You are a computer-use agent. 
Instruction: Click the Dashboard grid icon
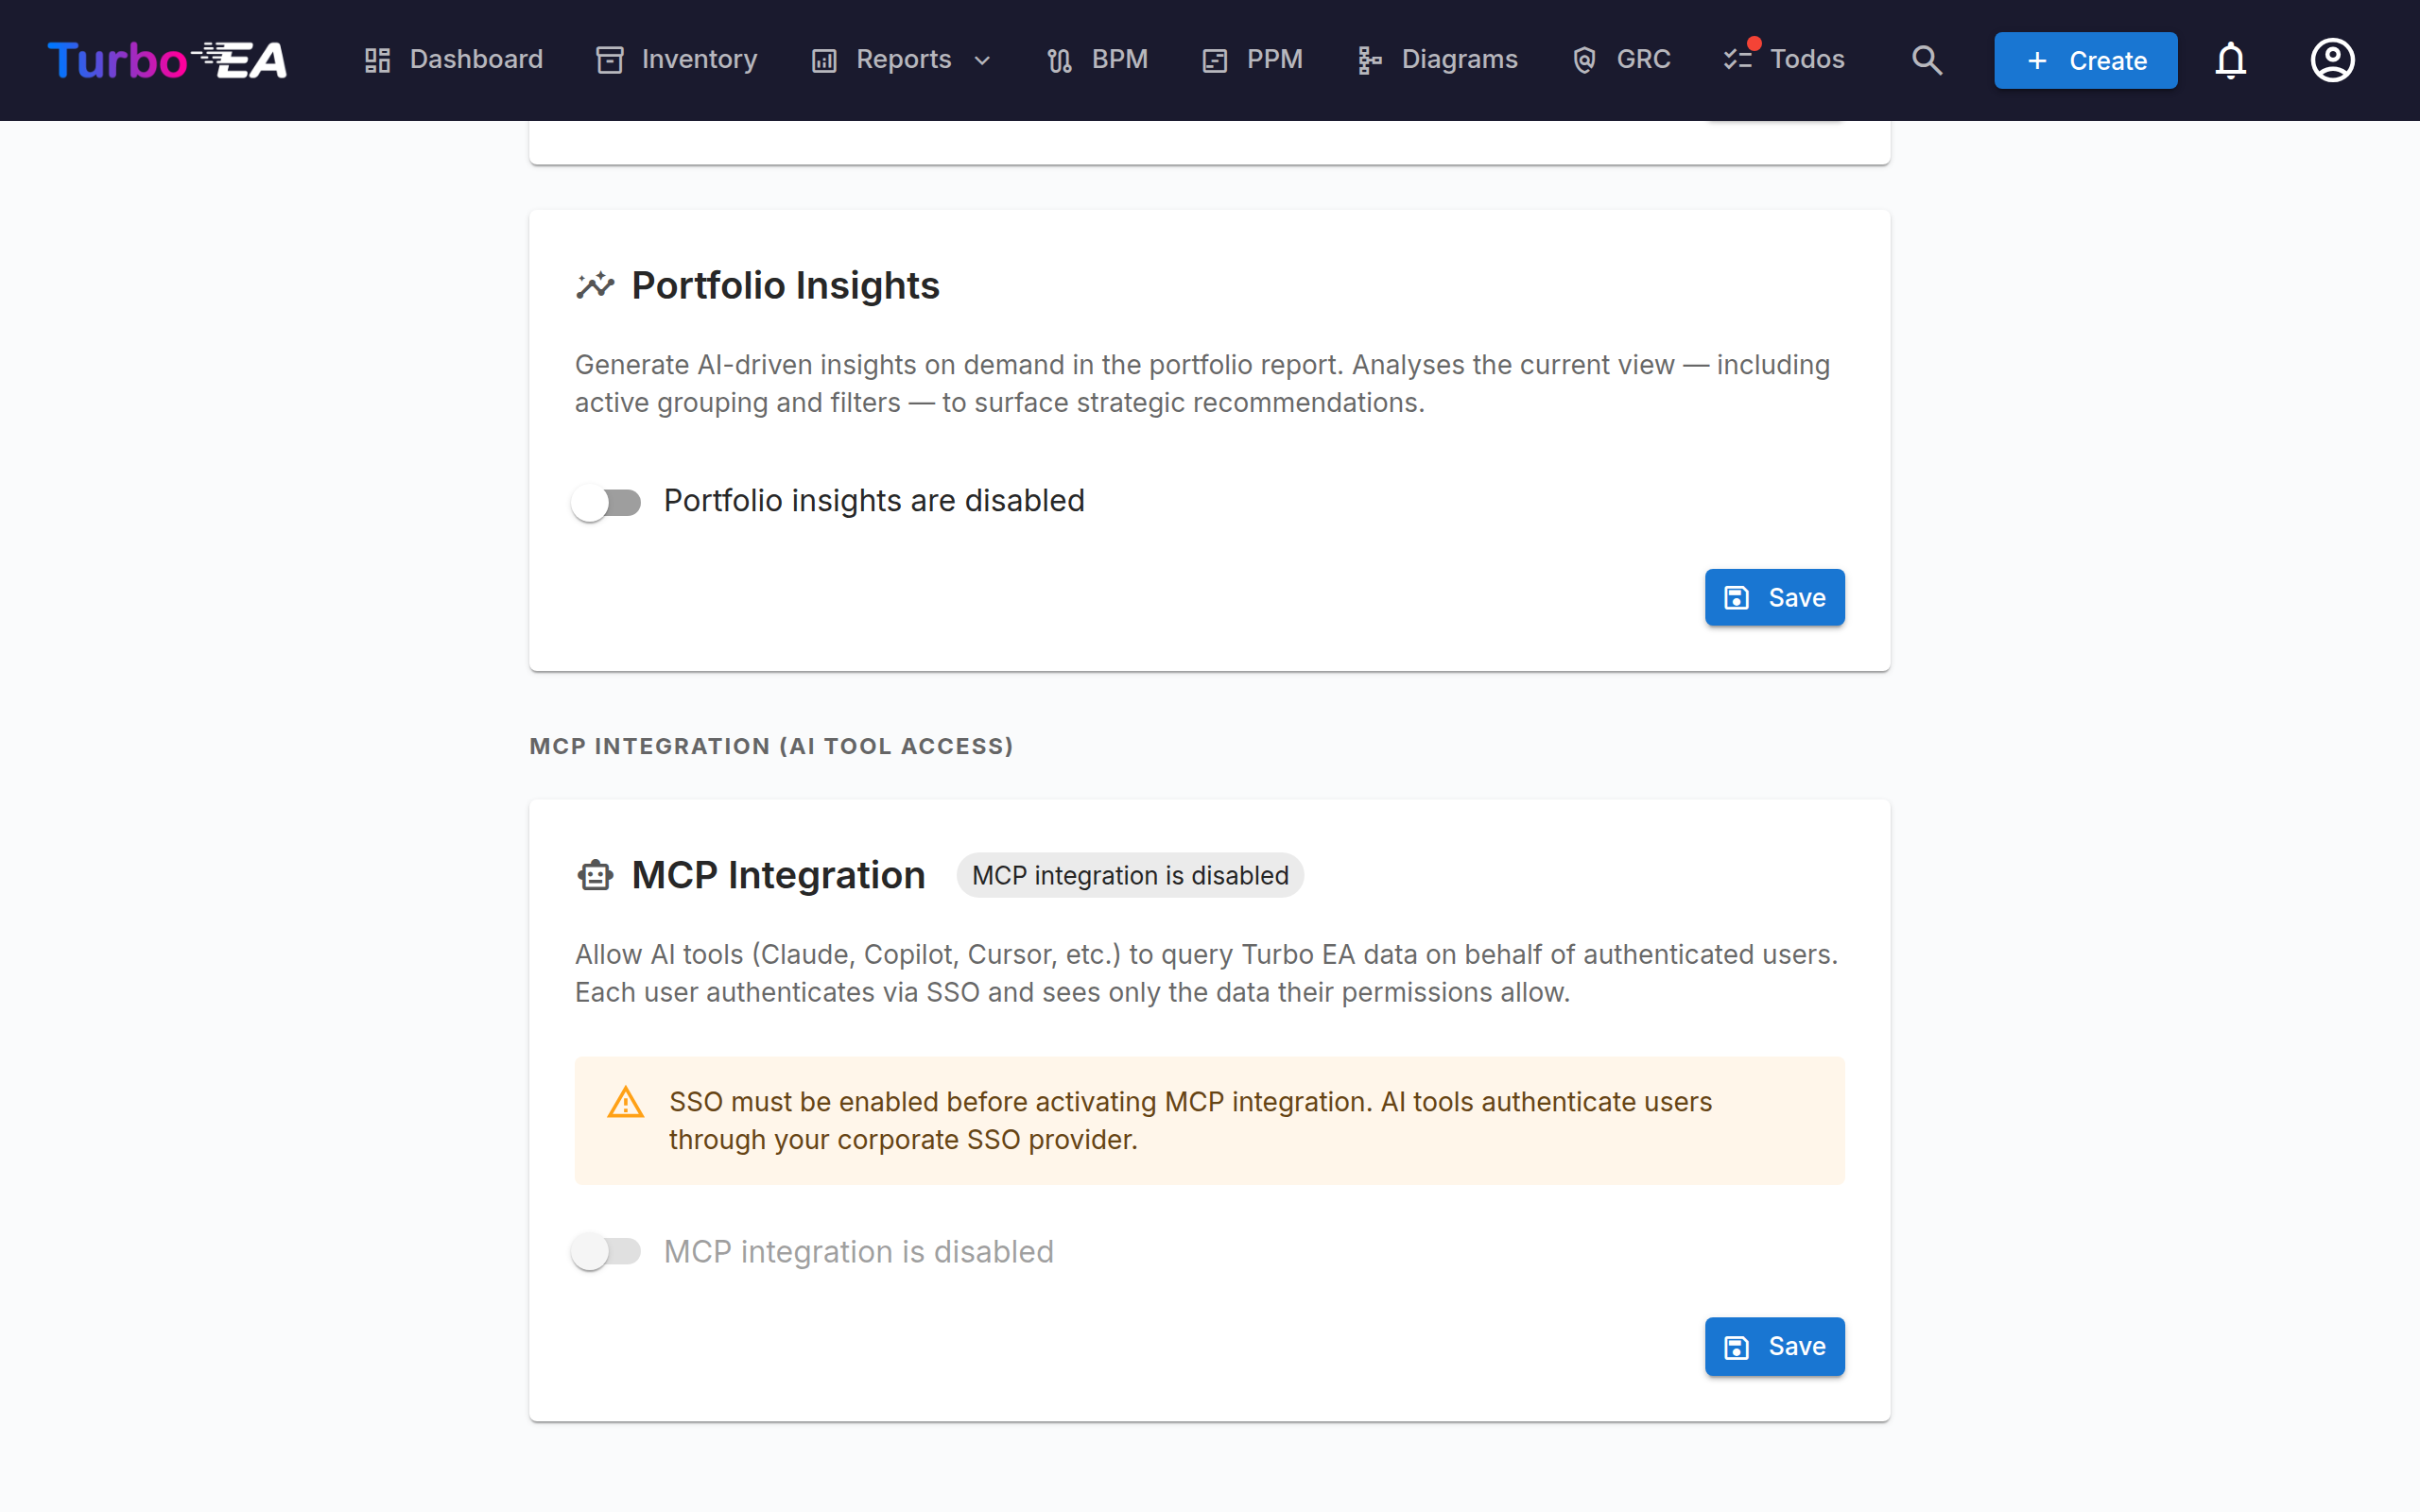377,60
